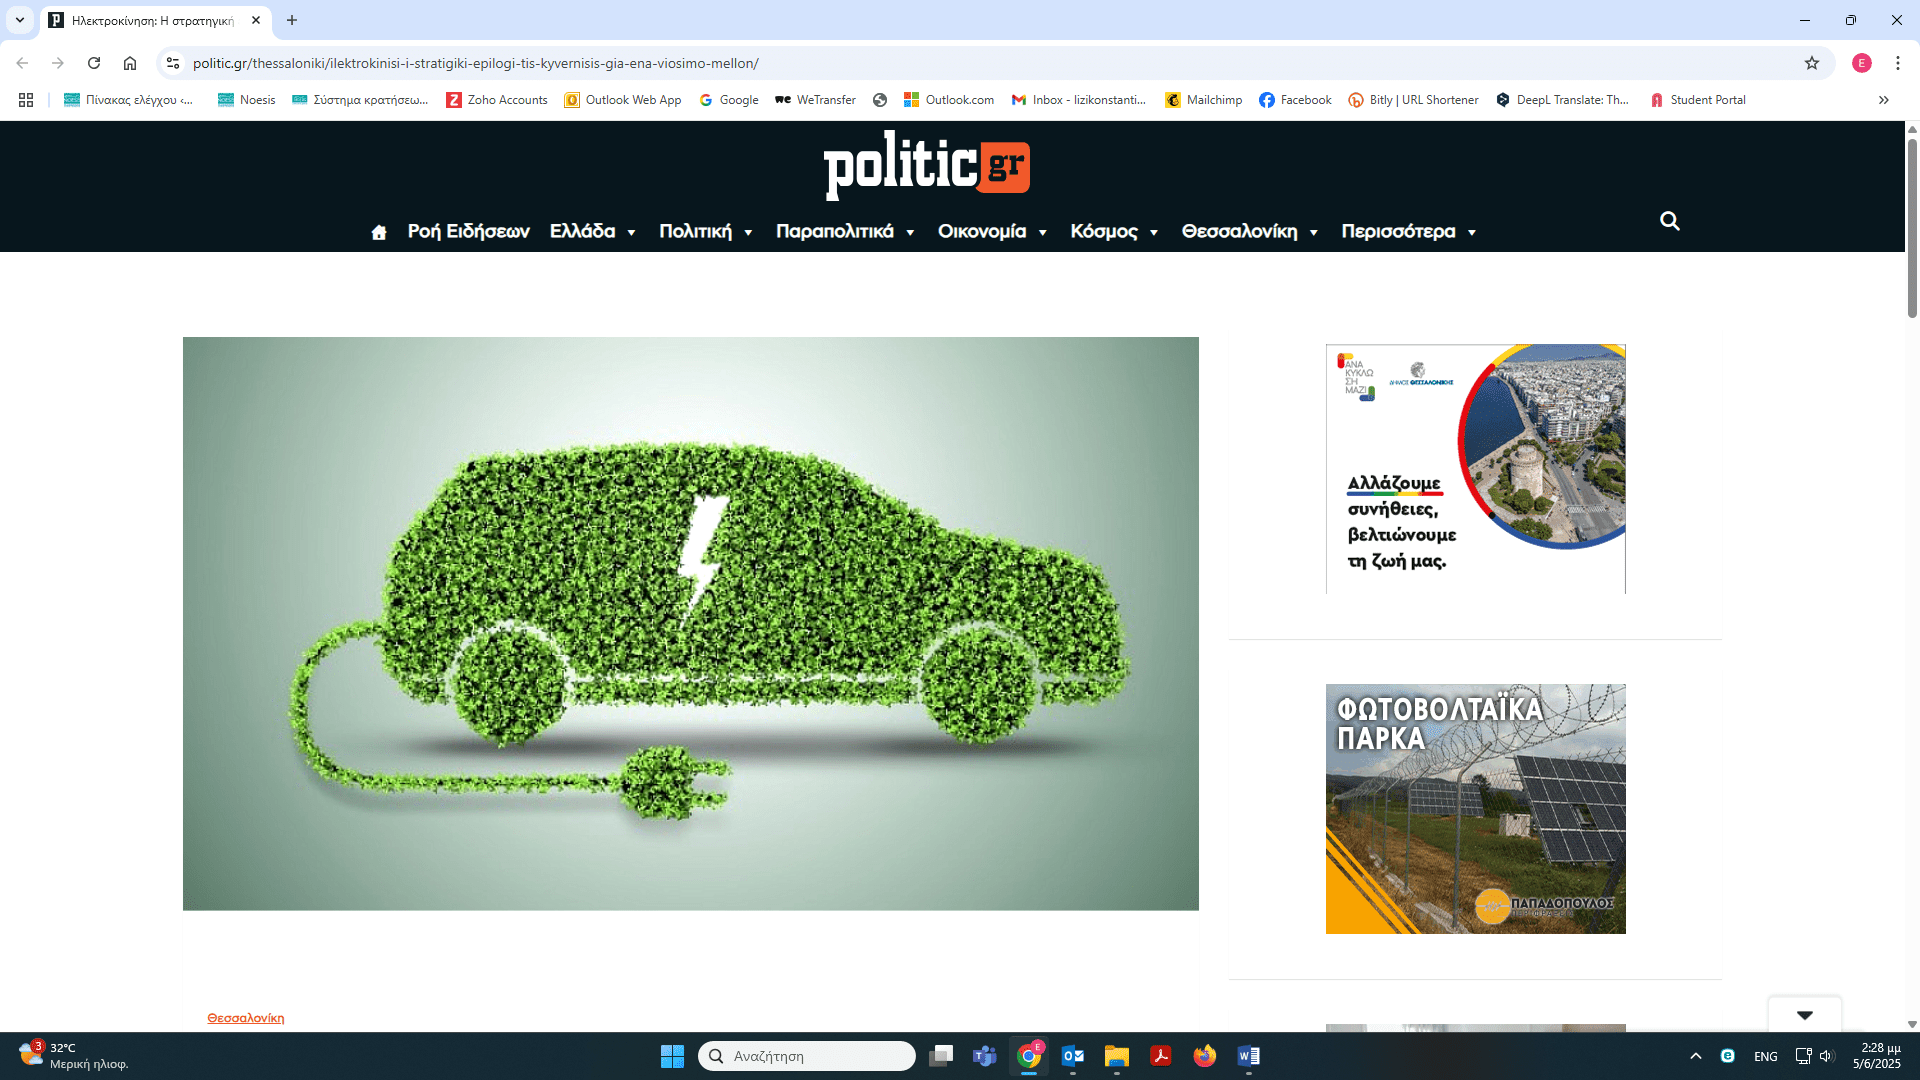Open the Apps grid in the bookmarks bar
The width and height of the screenshot is (1920, 1080).
pyautogui.click(x=26, y=100)
